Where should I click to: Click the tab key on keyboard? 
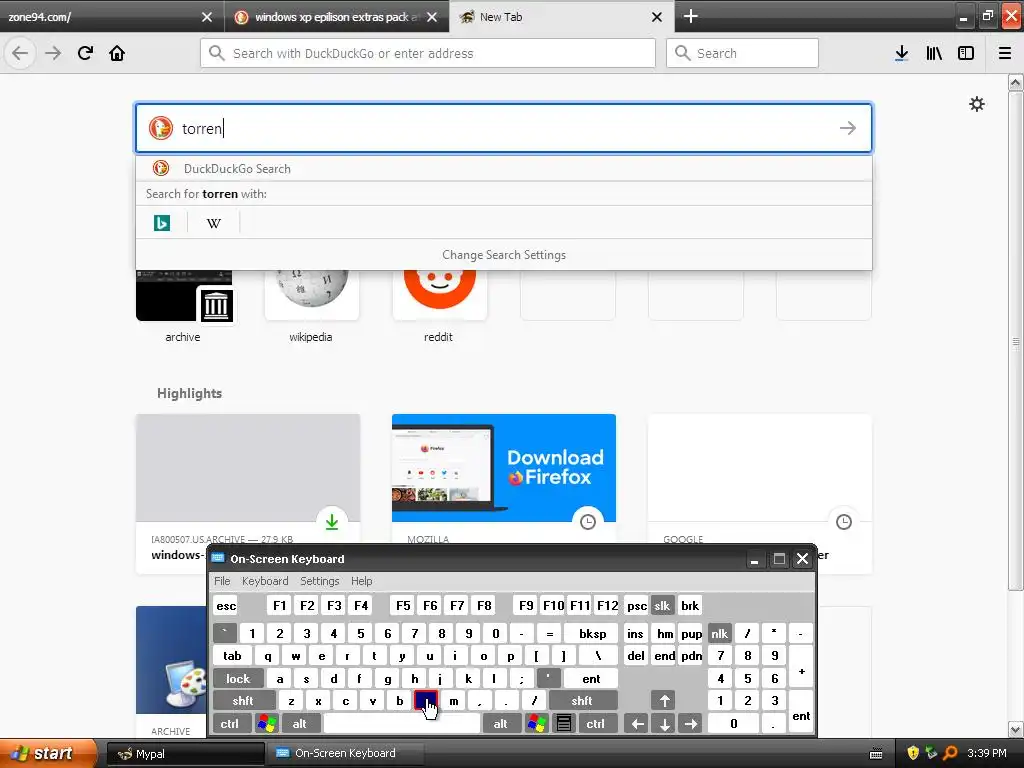(x=232, y=656)
